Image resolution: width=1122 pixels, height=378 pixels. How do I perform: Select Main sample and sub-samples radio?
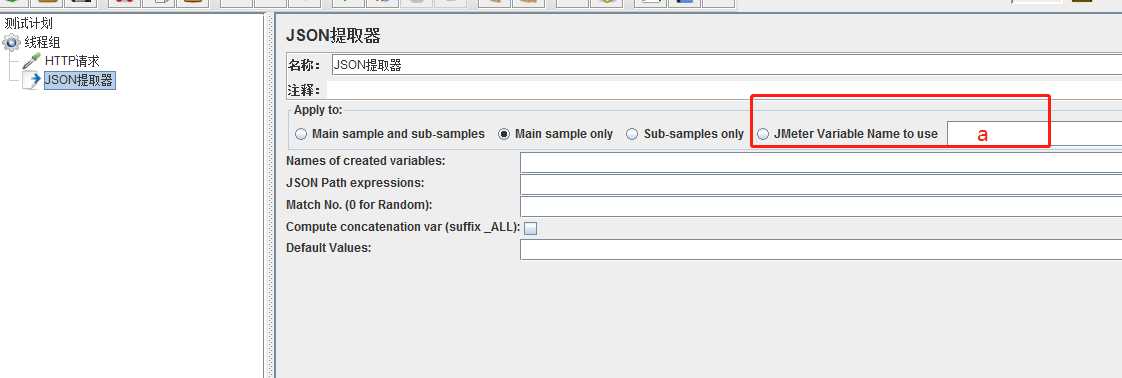tap(301, 134)
